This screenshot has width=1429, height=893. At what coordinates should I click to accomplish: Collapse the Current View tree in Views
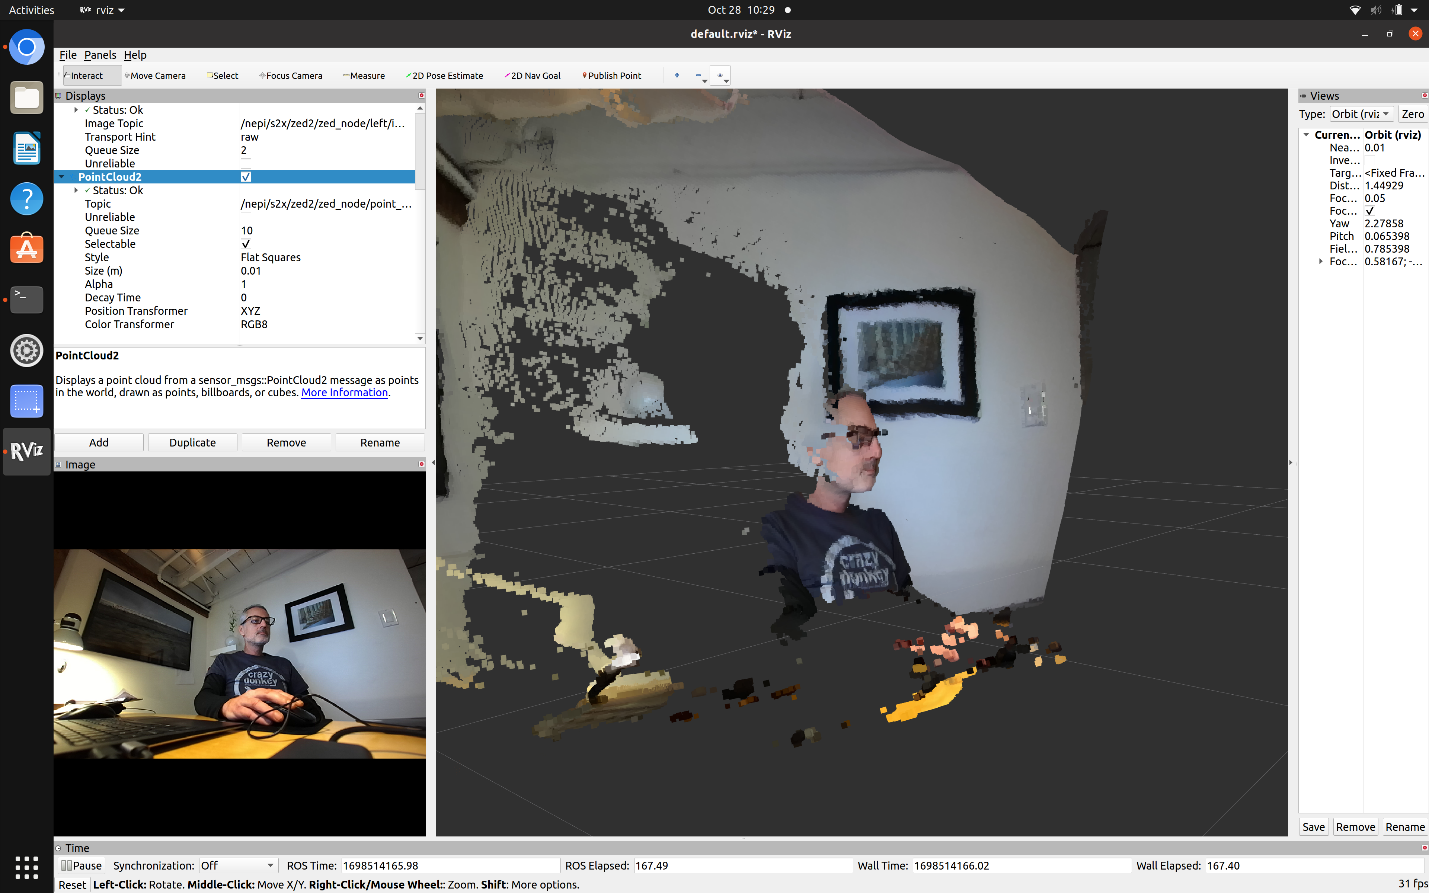pos(1307,134)
